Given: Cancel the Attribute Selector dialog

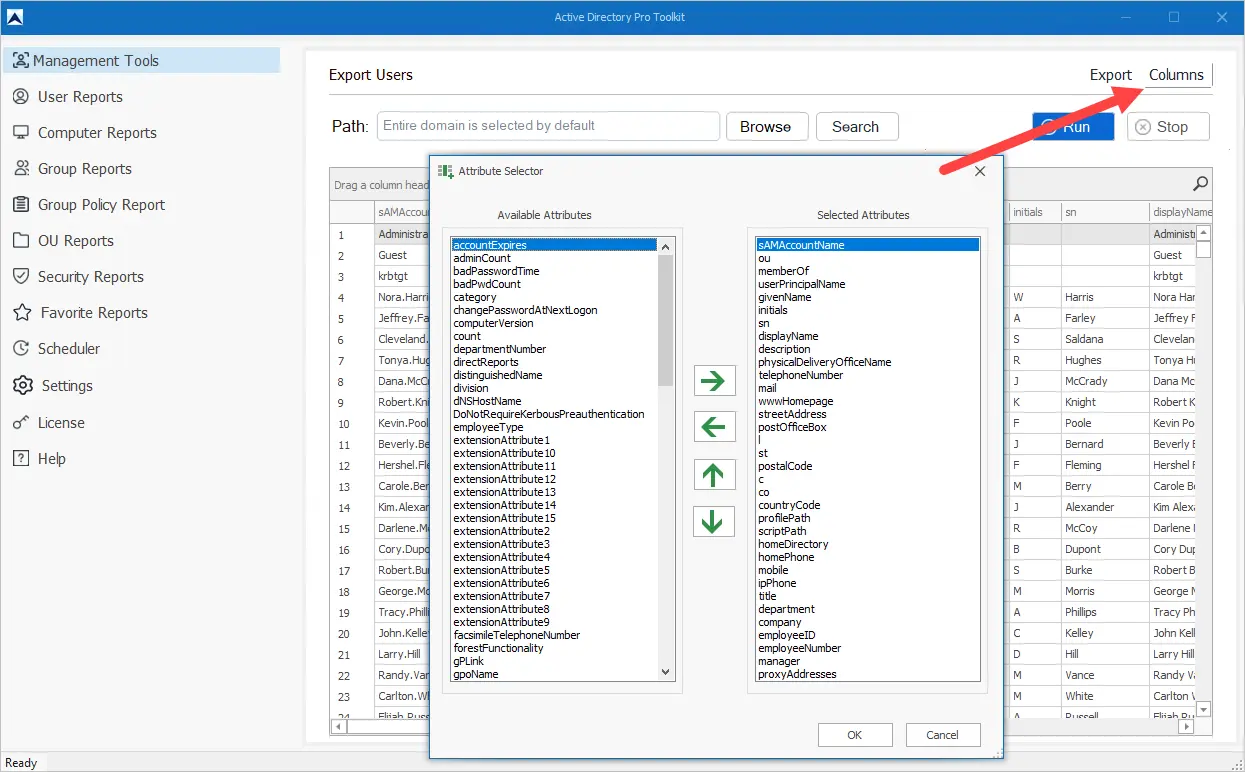Looking at the screenshot, I should tap(943, 735).
